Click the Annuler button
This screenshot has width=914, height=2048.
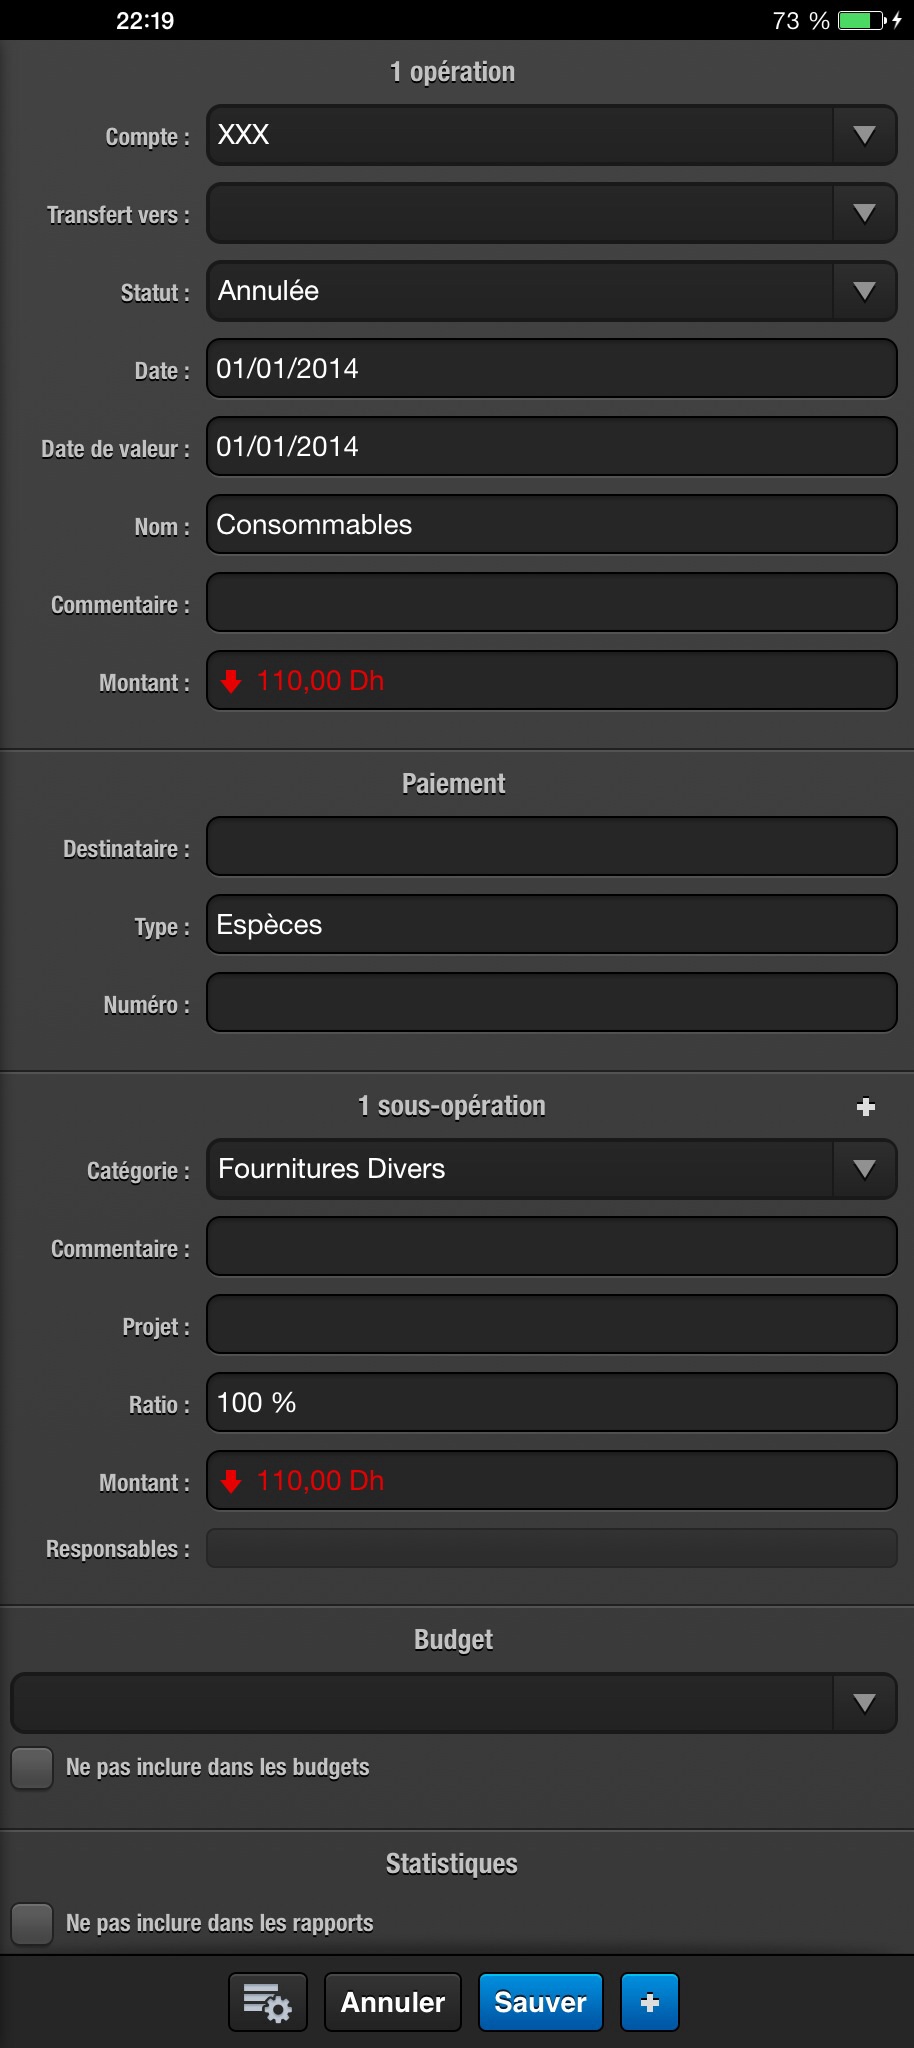point(393,2002)
